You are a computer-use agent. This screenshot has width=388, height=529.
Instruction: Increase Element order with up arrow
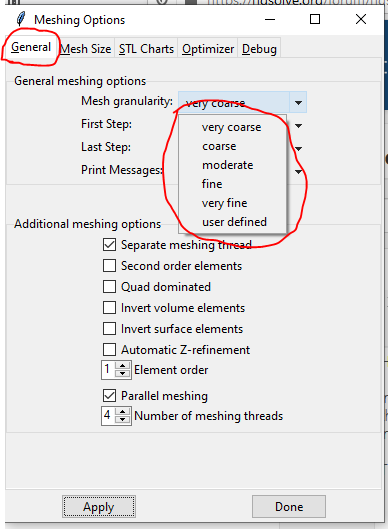(x=122, y=366)
